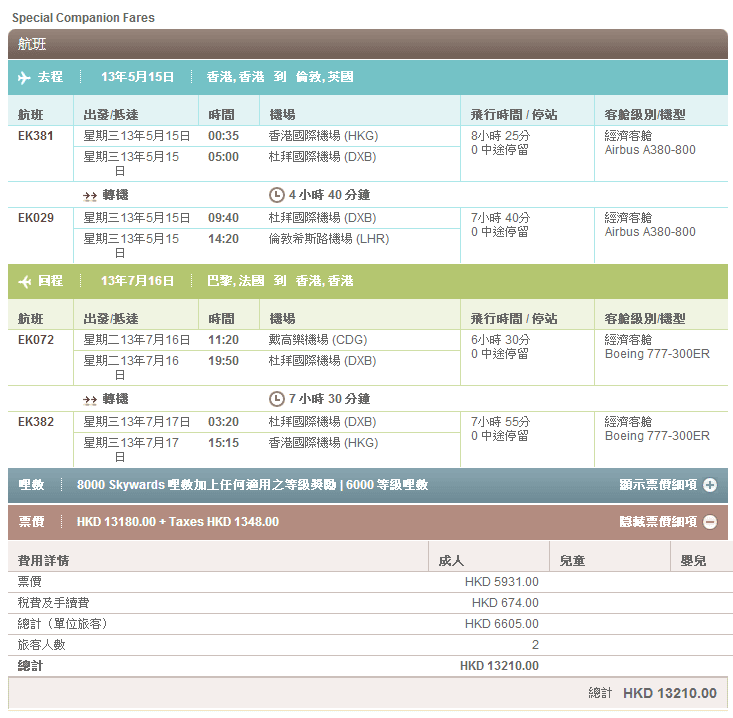Viewport: 733px width, 718px height.
Task: Click the return airplane icon beside 回程
Action: click(x=25, y=282)
